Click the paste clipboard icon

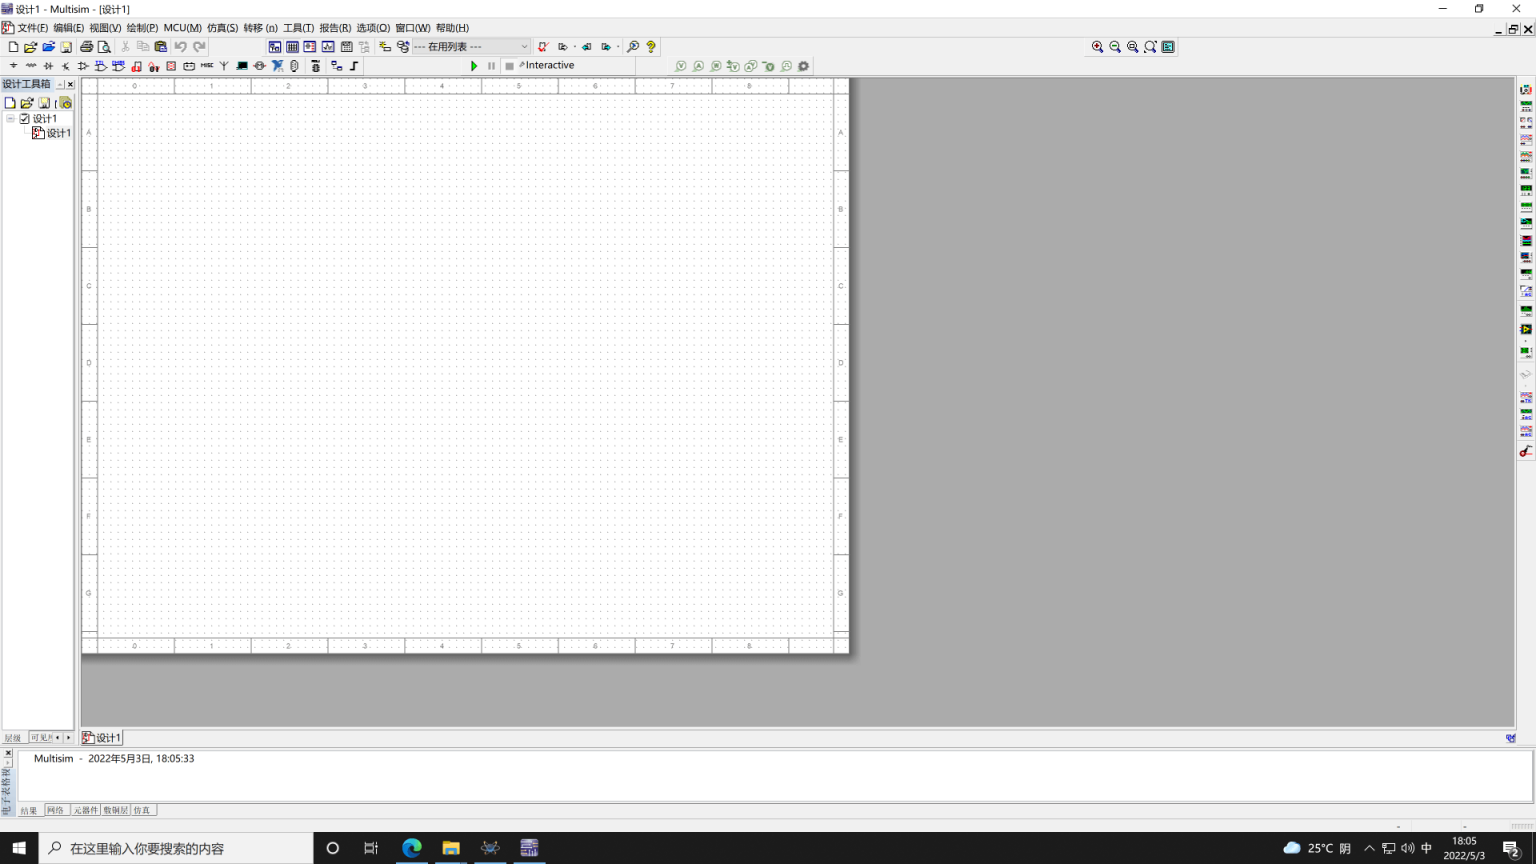click(160, 47)
